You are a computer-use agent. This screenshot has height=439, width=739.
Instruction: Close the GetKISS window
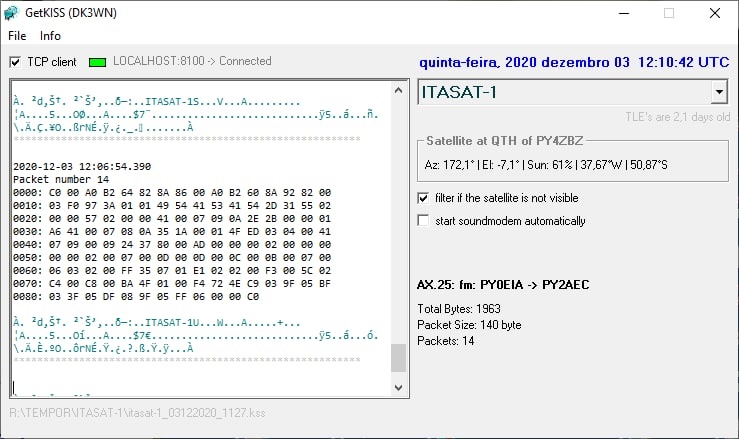[x=714, y=13]
